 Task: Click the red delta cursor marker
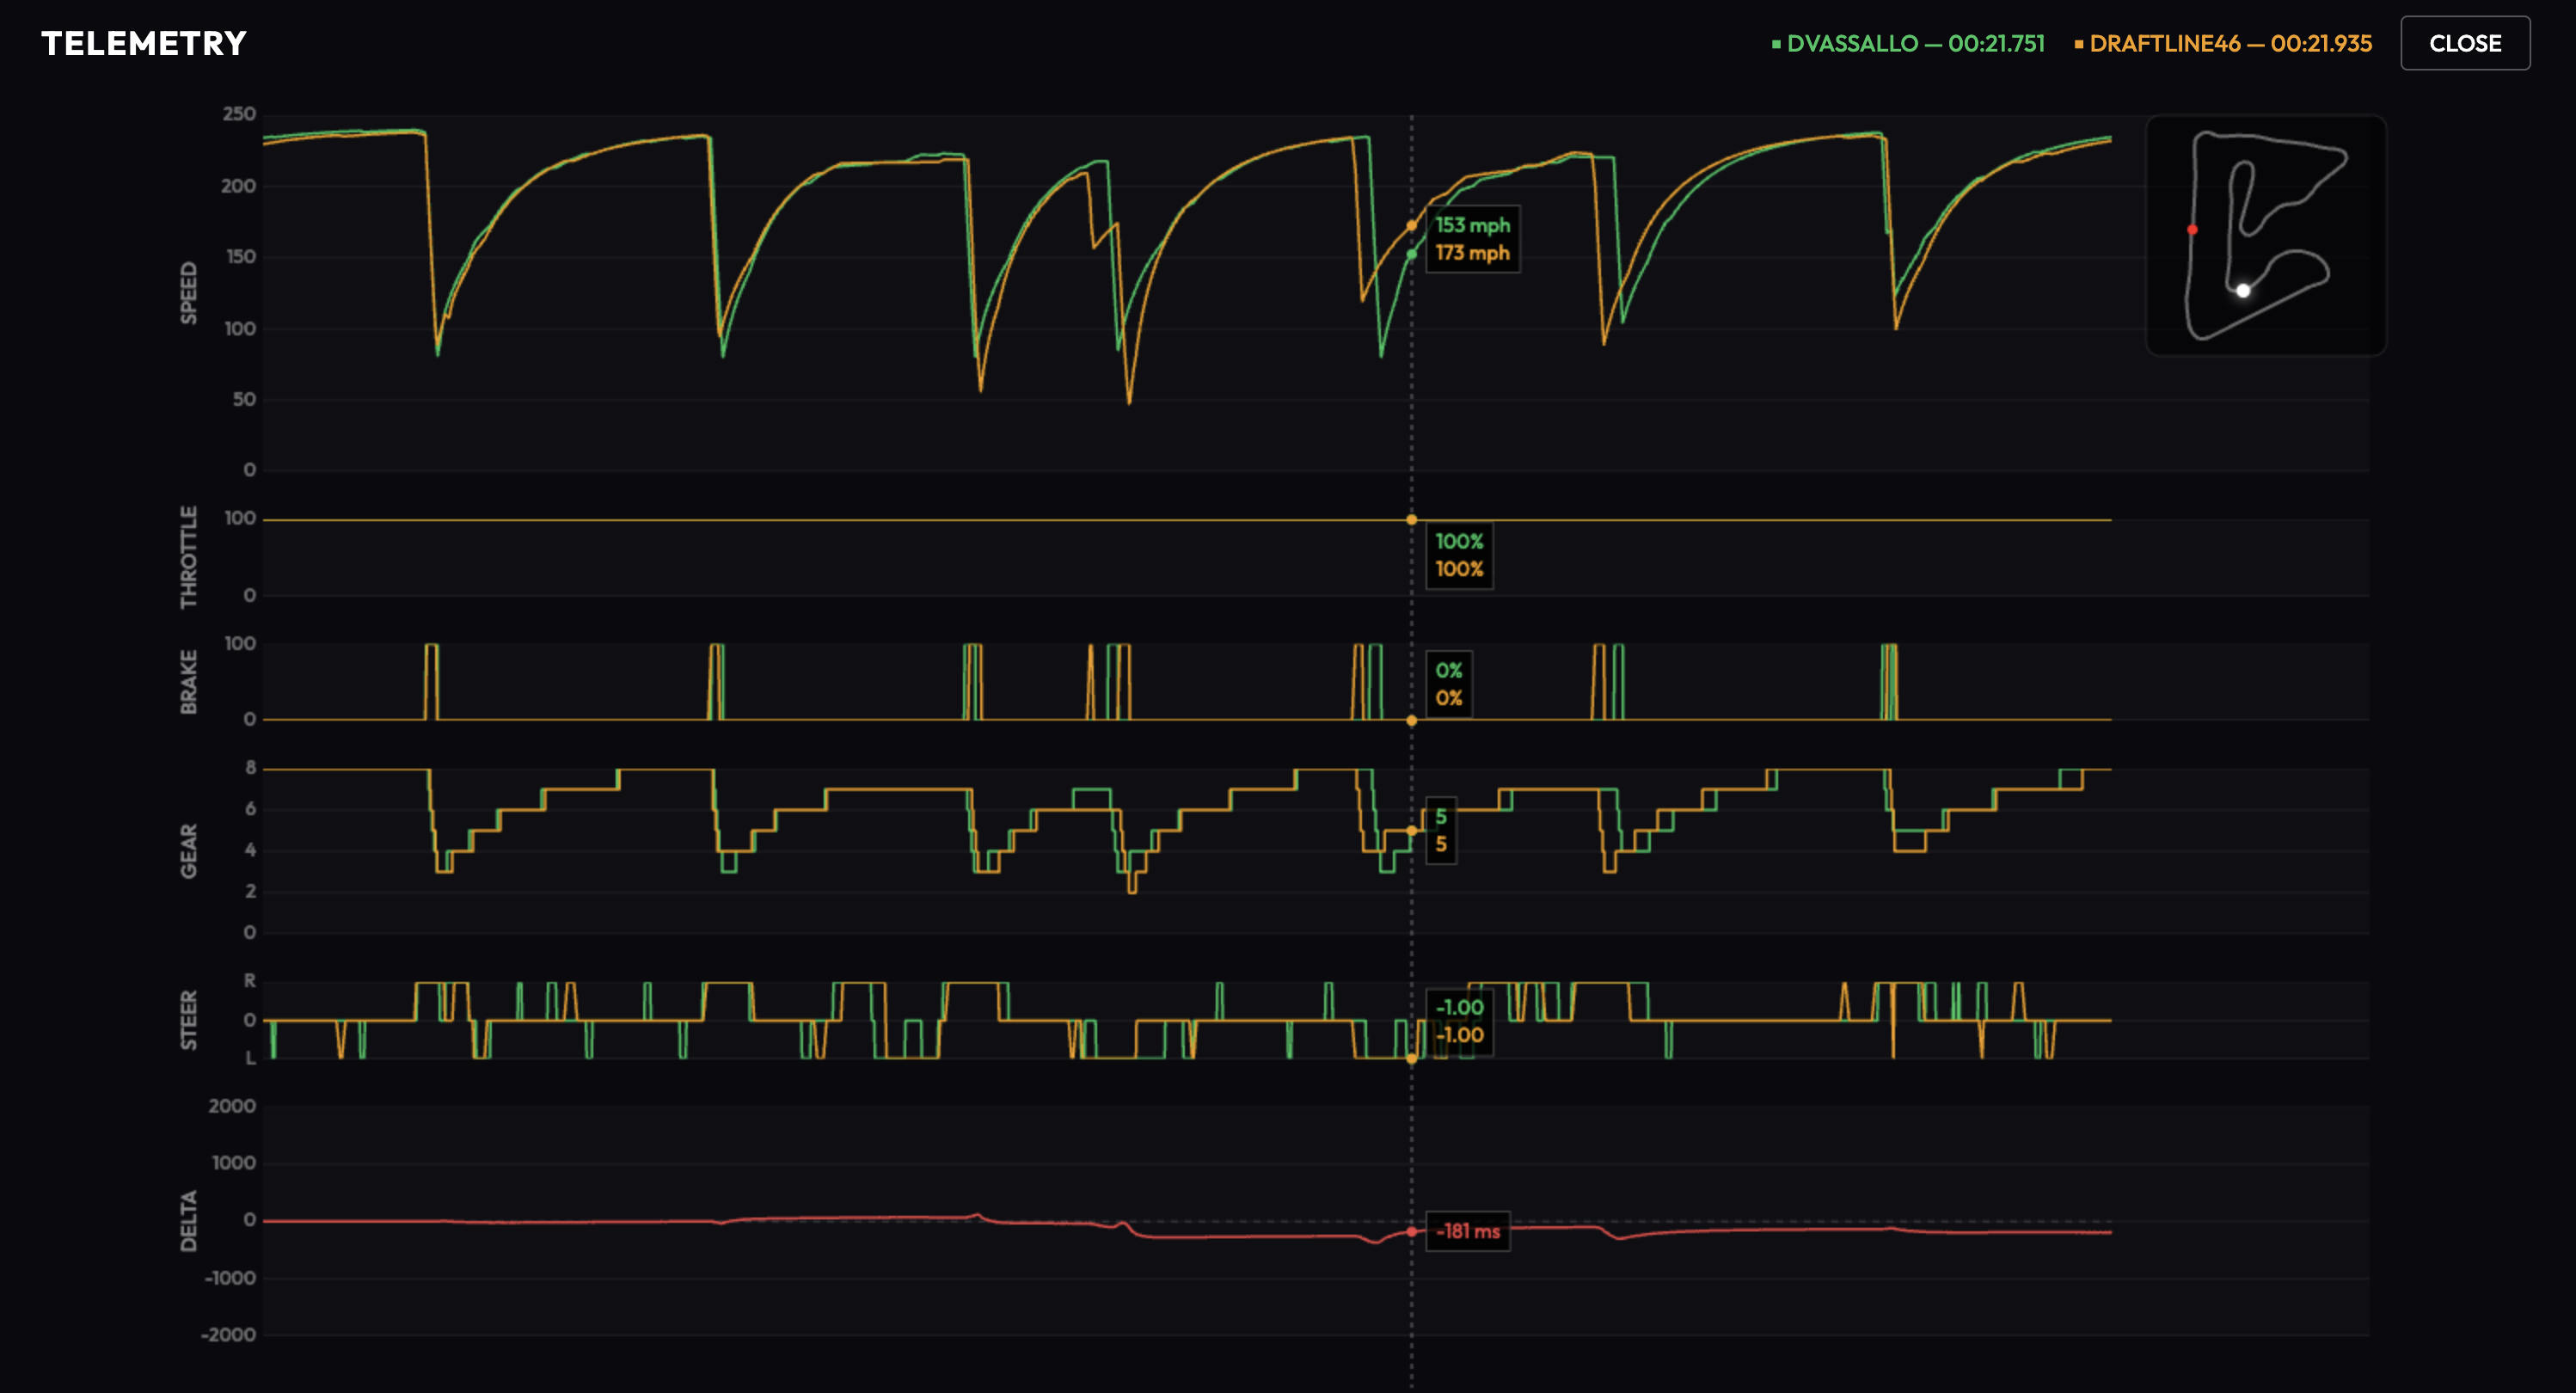click(x=1411, y=1231)
